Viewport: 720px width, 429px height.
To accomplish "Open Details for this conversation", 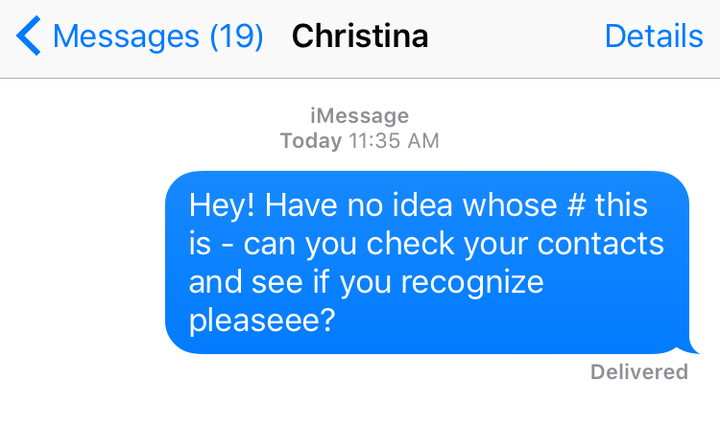I will pyautogui.click(x=653, y=37).
